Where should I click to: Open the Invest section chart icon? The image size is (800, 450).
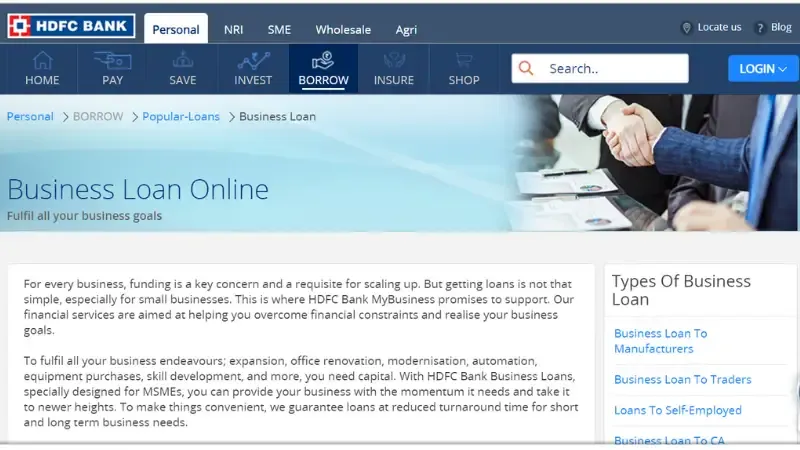click(253, 61)
